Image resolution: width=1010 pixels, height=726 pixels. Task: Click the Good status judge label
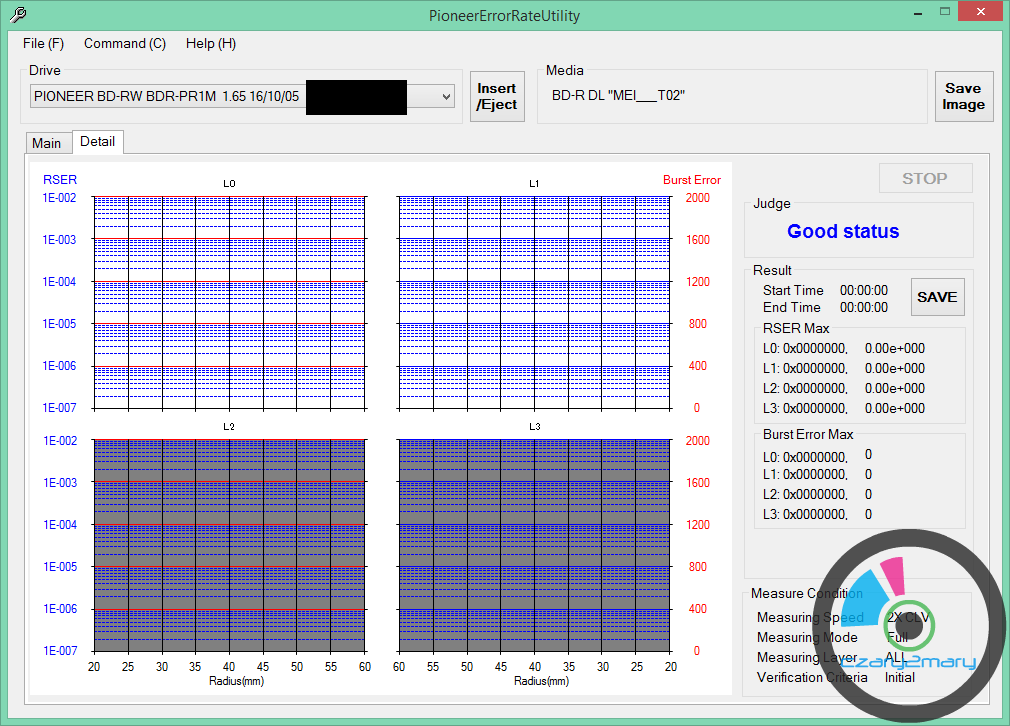pyautogui.click(x=843, y=231)
